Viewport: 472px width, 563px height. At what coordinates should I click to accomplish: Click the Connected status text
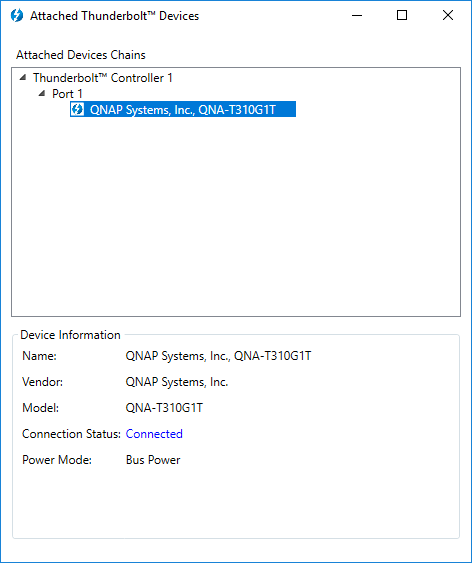click(154, 434)
